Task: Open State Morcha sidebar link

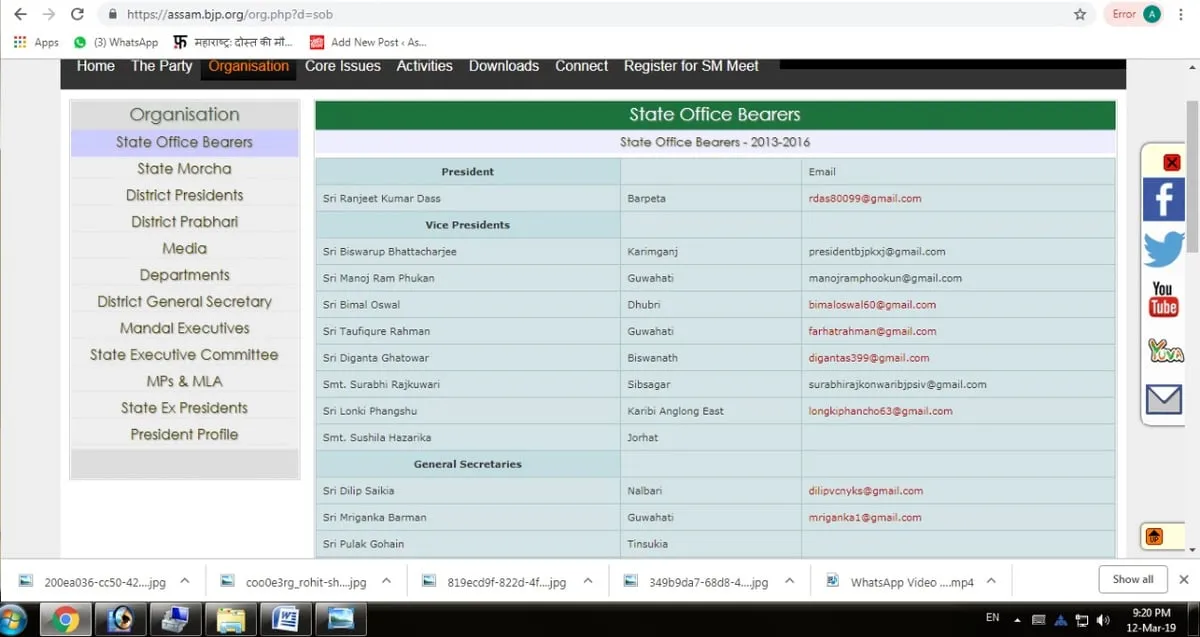Action: click(x=185, y=169)
